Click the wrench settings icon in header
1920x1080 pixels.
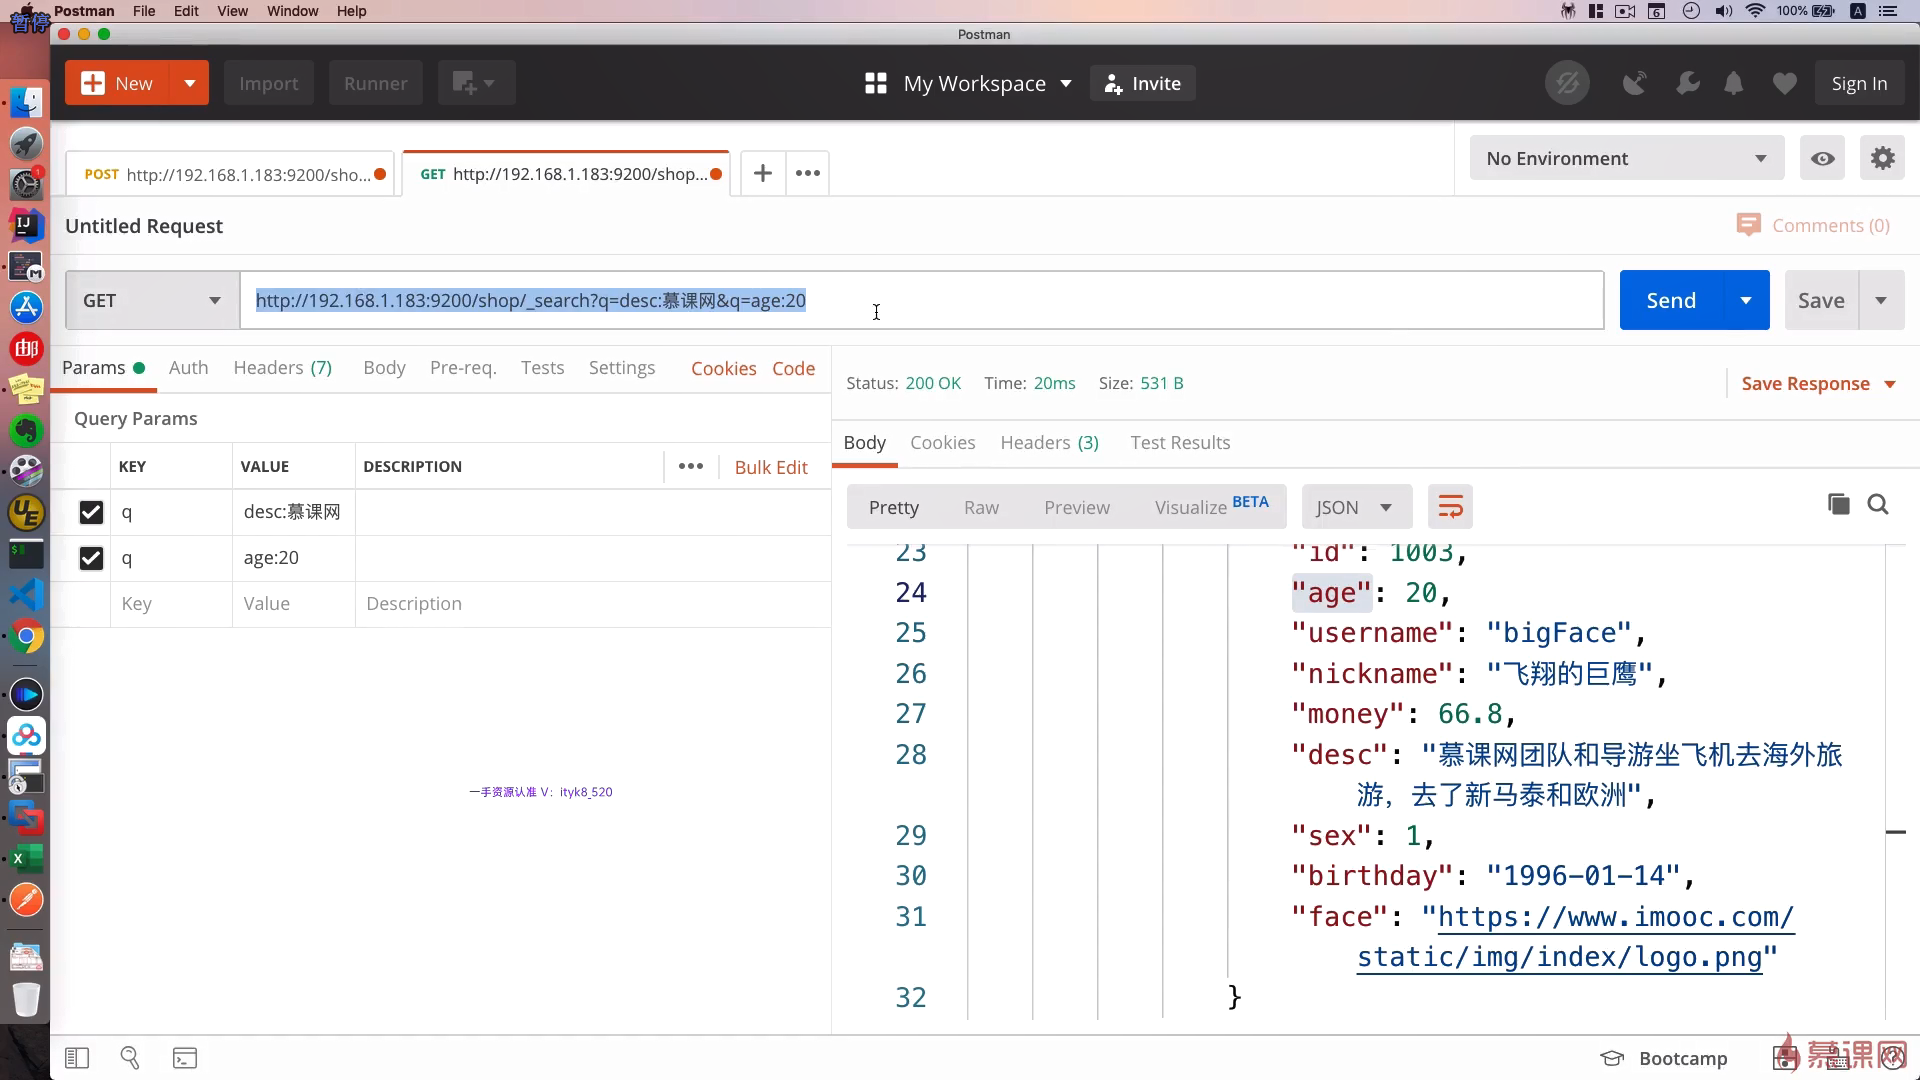coord(1687,84)
